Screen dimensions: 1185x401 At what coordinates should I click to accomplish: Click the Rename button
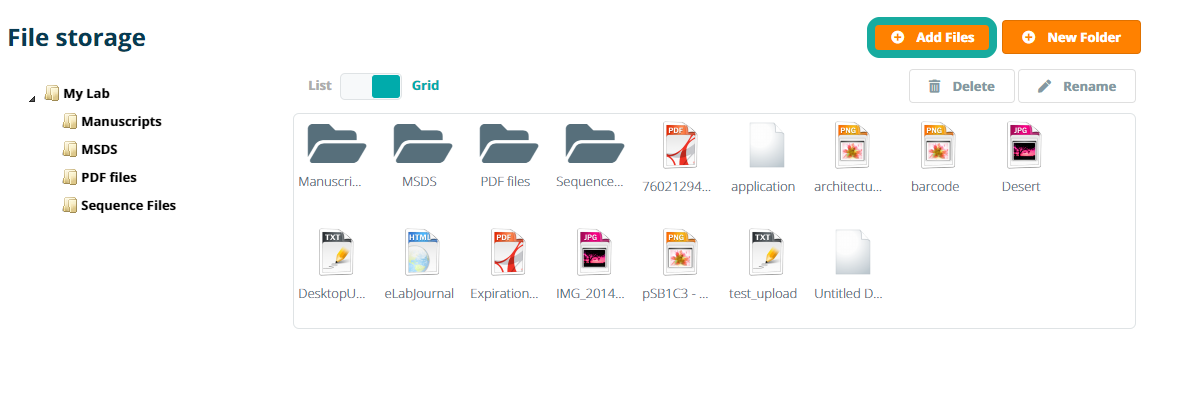[1076, 86]
